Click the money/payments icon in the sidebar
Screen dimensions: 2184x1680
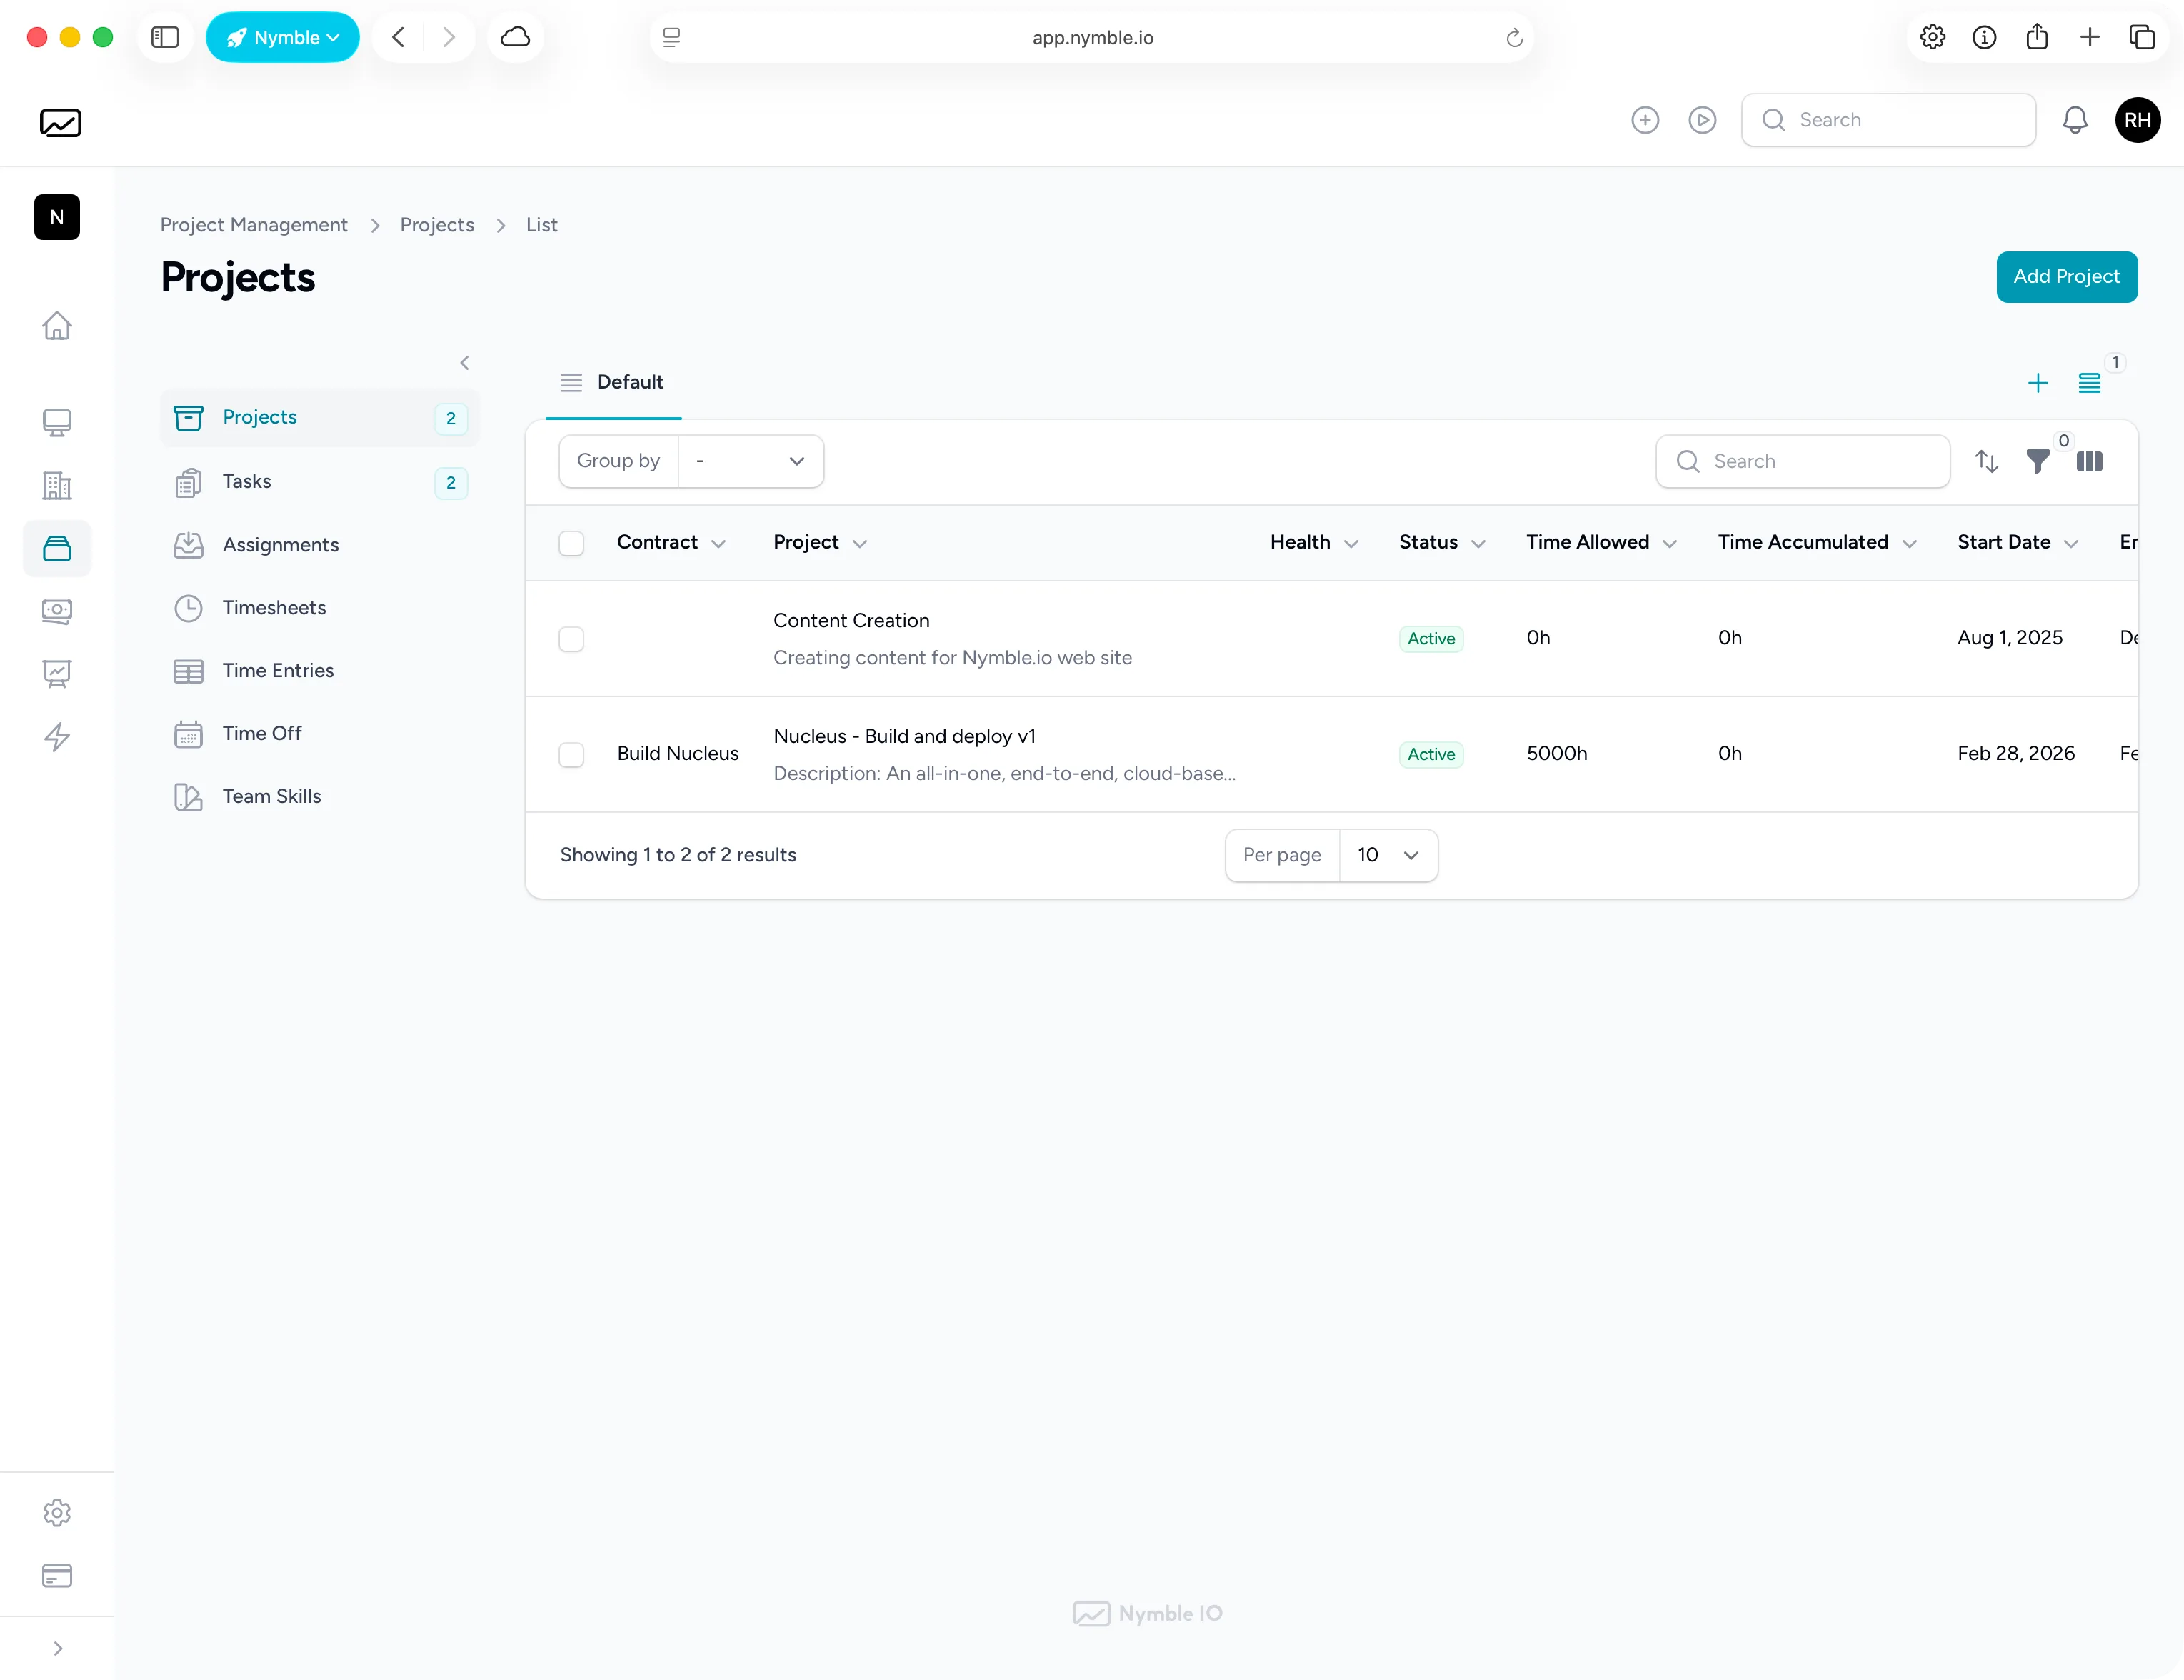tap(57, 611)
